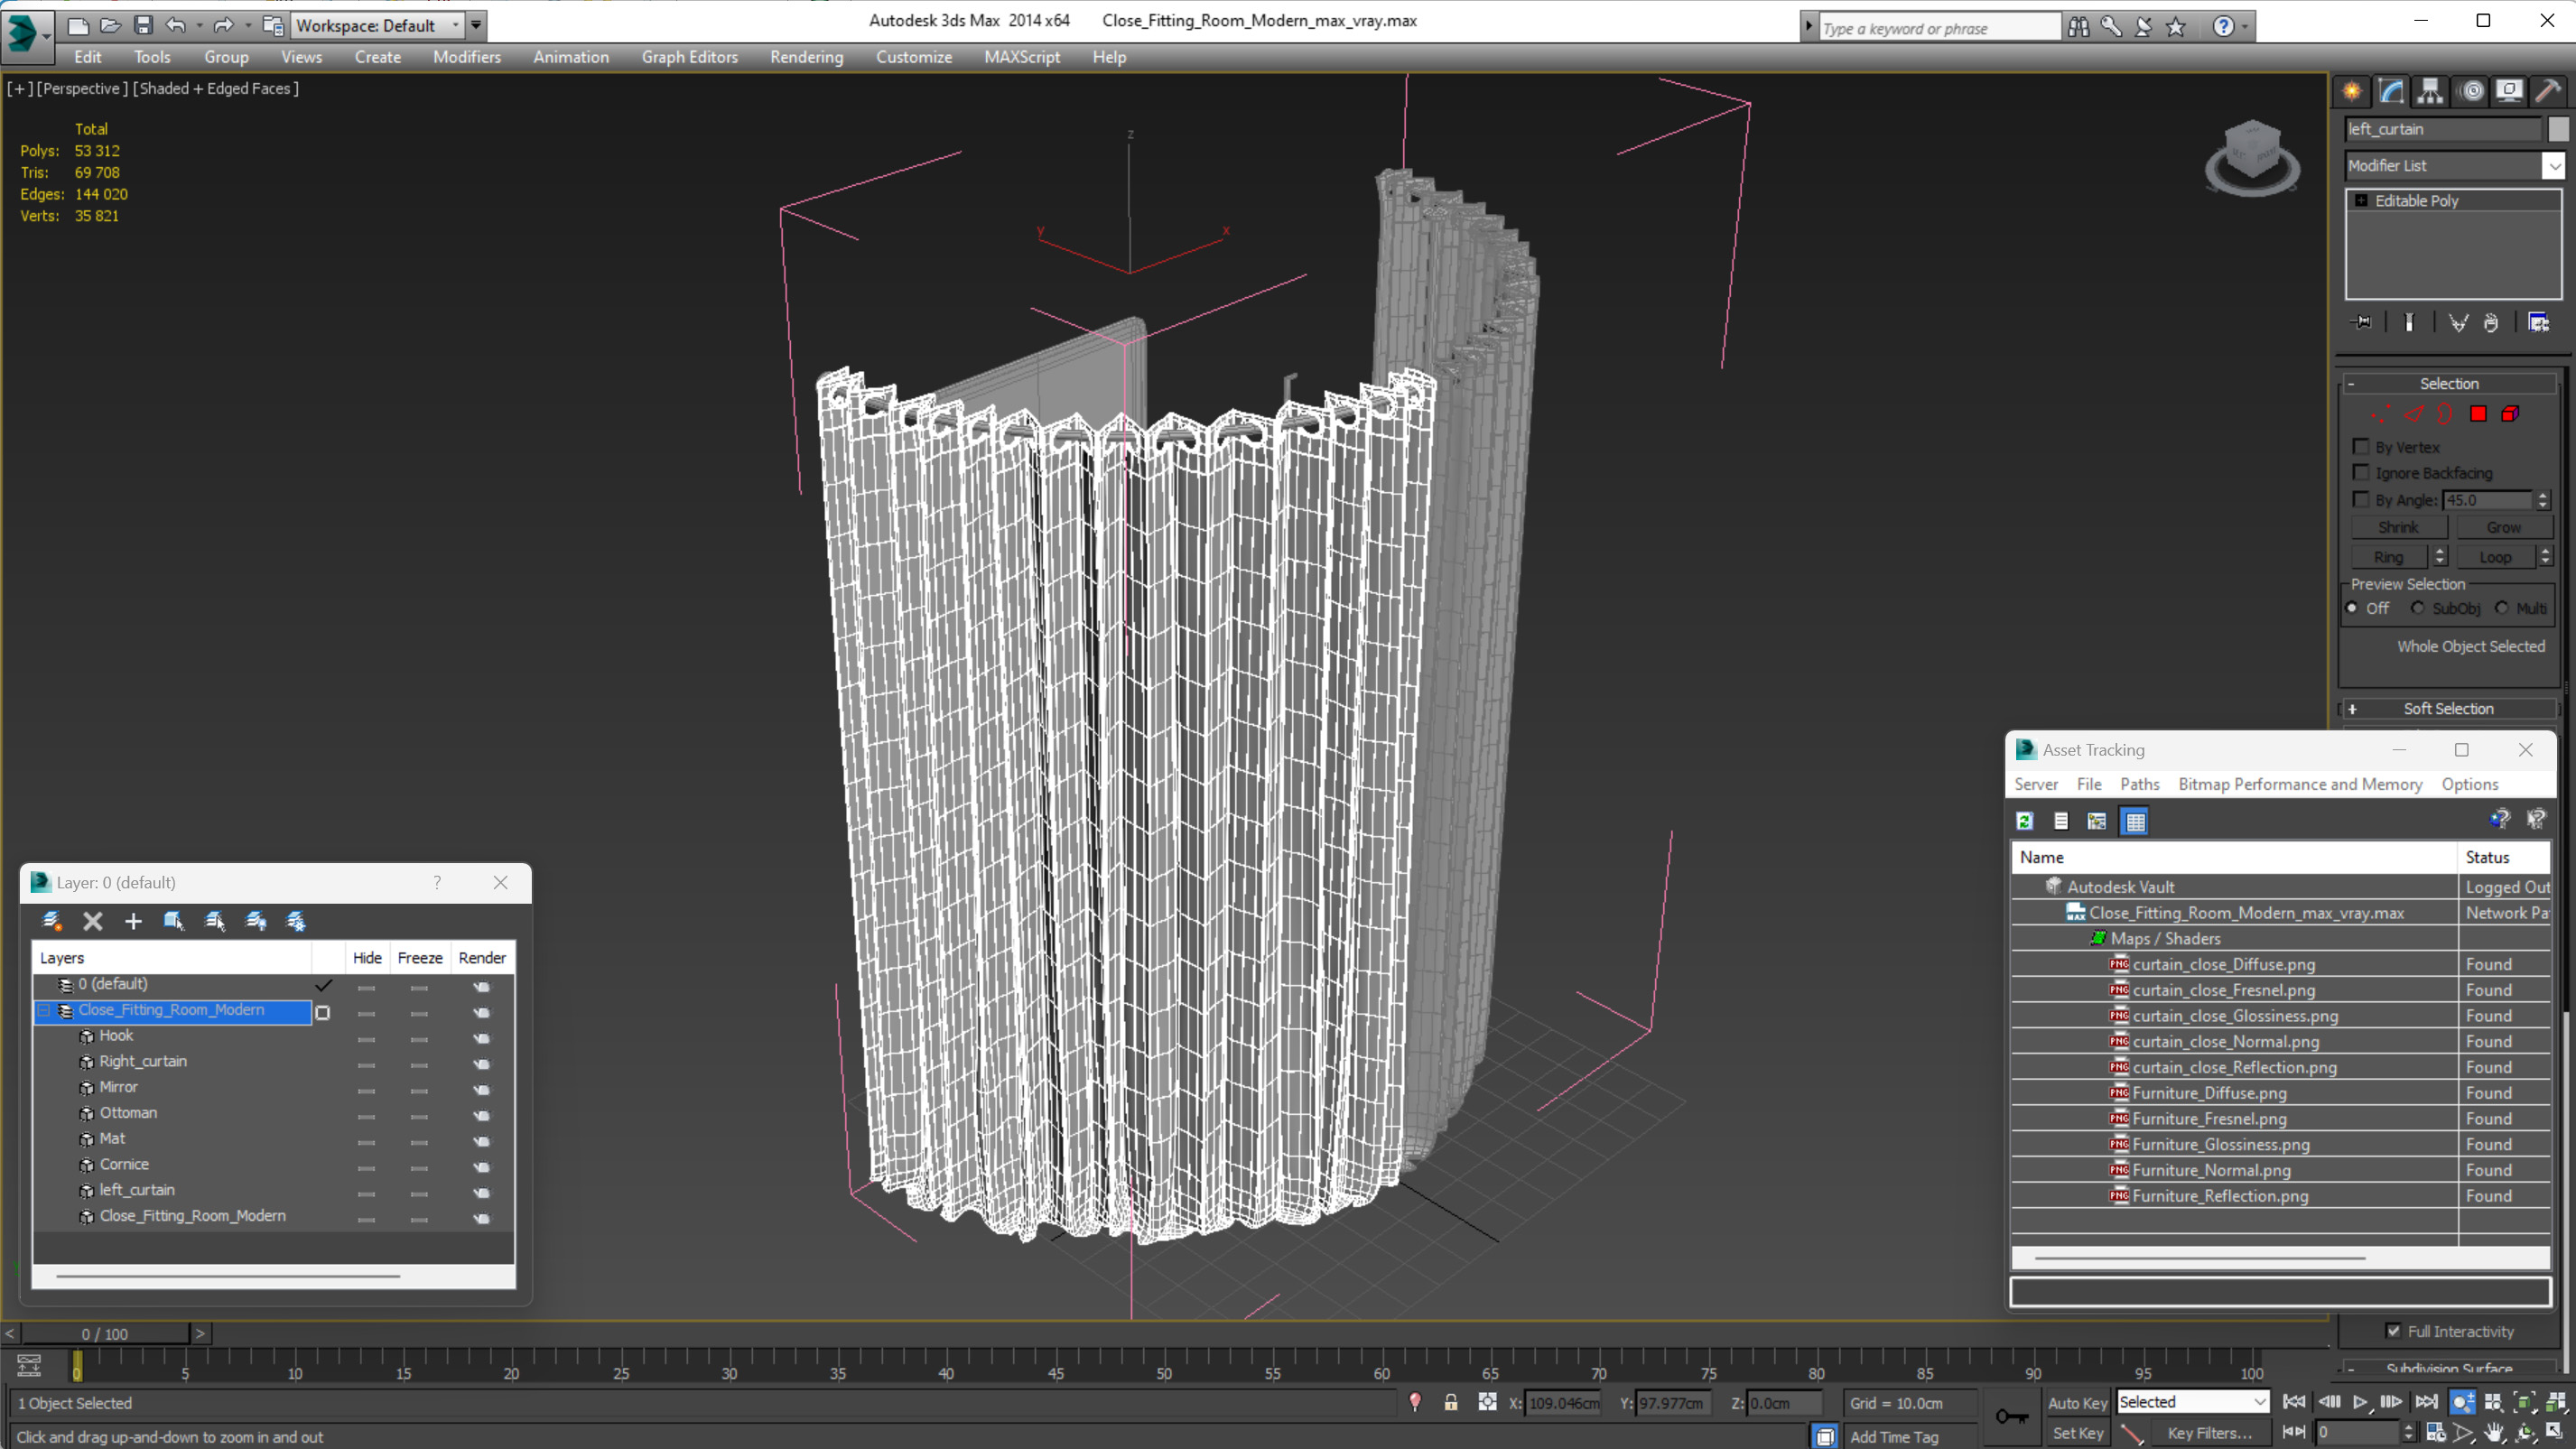Enable Ignore Backfacing checkbox

click(2362, 472)
